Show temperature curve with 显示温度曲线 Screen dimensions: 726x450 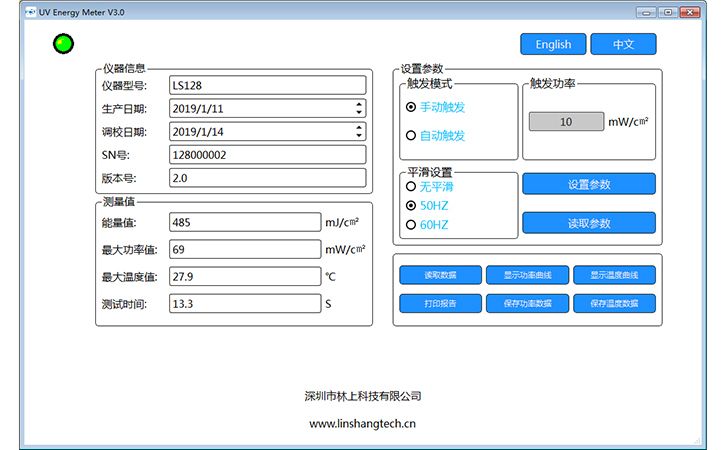[x=614, y=275]
